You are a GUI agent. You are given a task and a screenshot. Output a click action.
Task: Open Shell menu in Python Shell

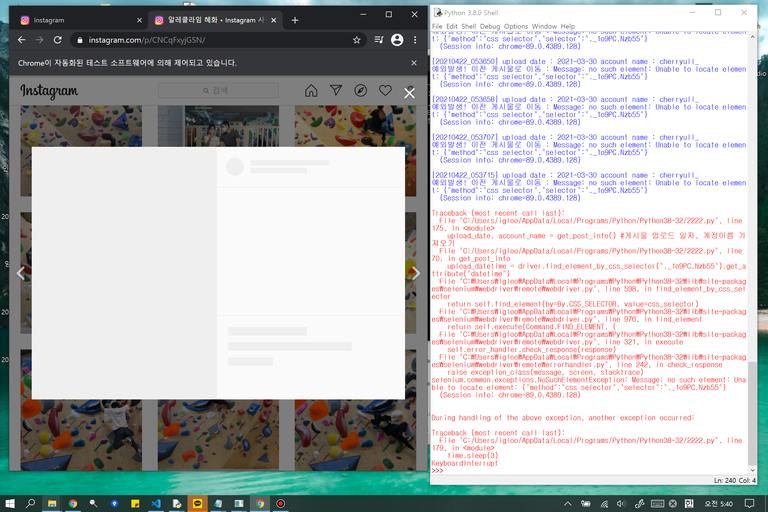tap(469, 26)
